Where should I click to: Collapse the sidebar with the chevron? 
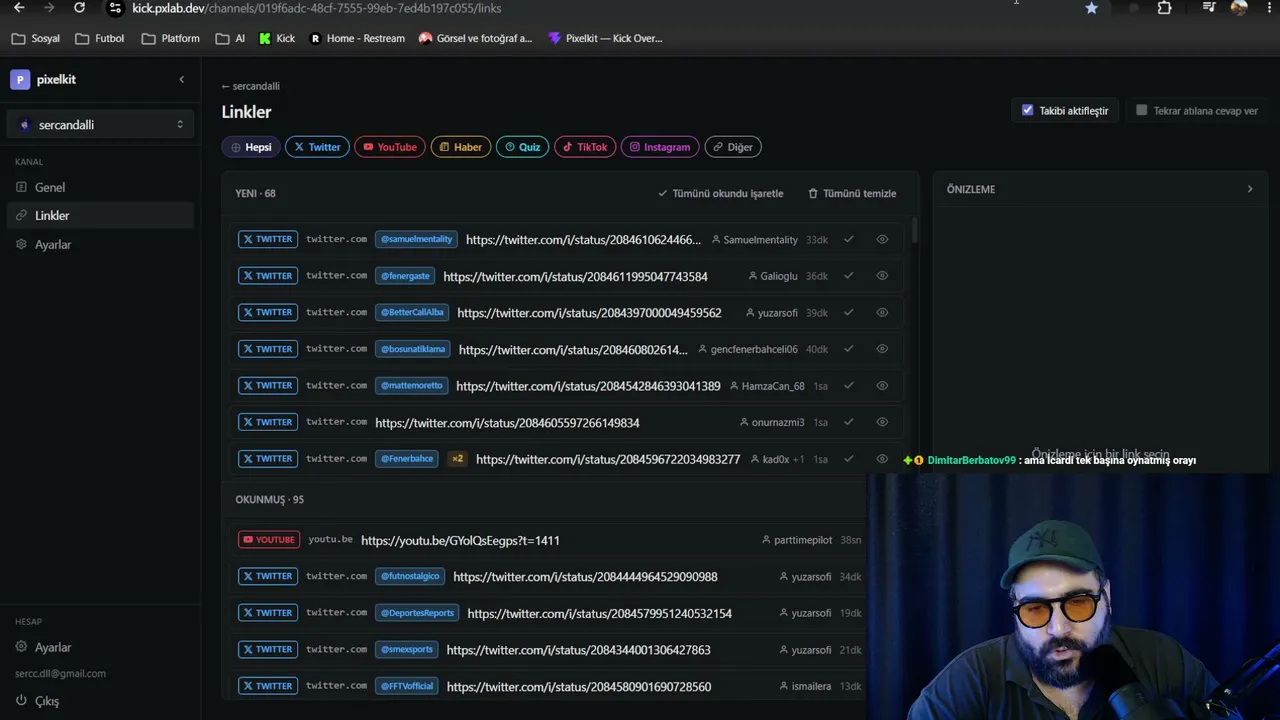click(x=181, y=80)
